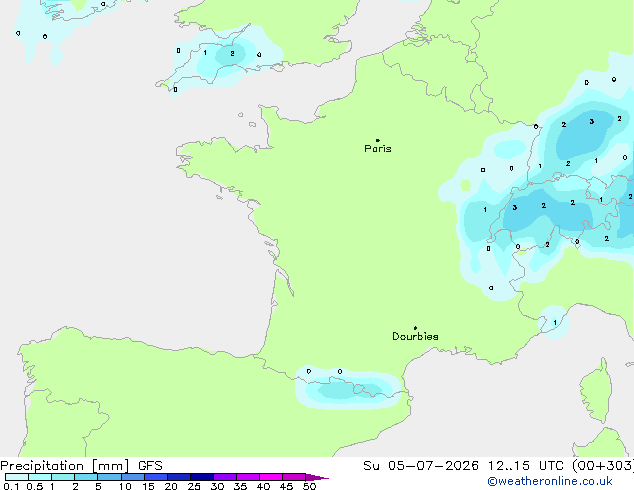Image resolution: width=634 pixels, height=490 pixels.
Task: Click the legend label '0.1'
Action: coord(11,486)
